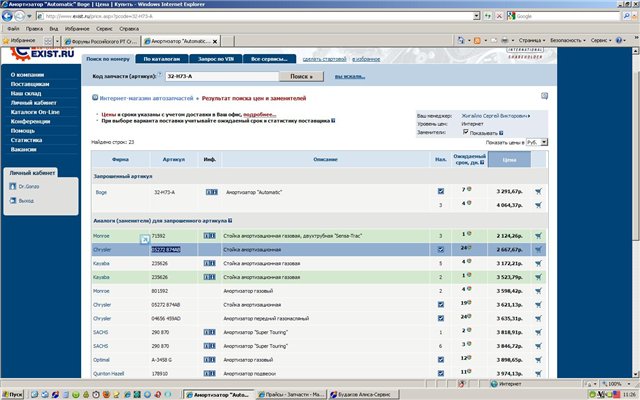Screen dimensions: 640x400
Task: Expand the address bar URL dropdown
Action: [476, 16]
